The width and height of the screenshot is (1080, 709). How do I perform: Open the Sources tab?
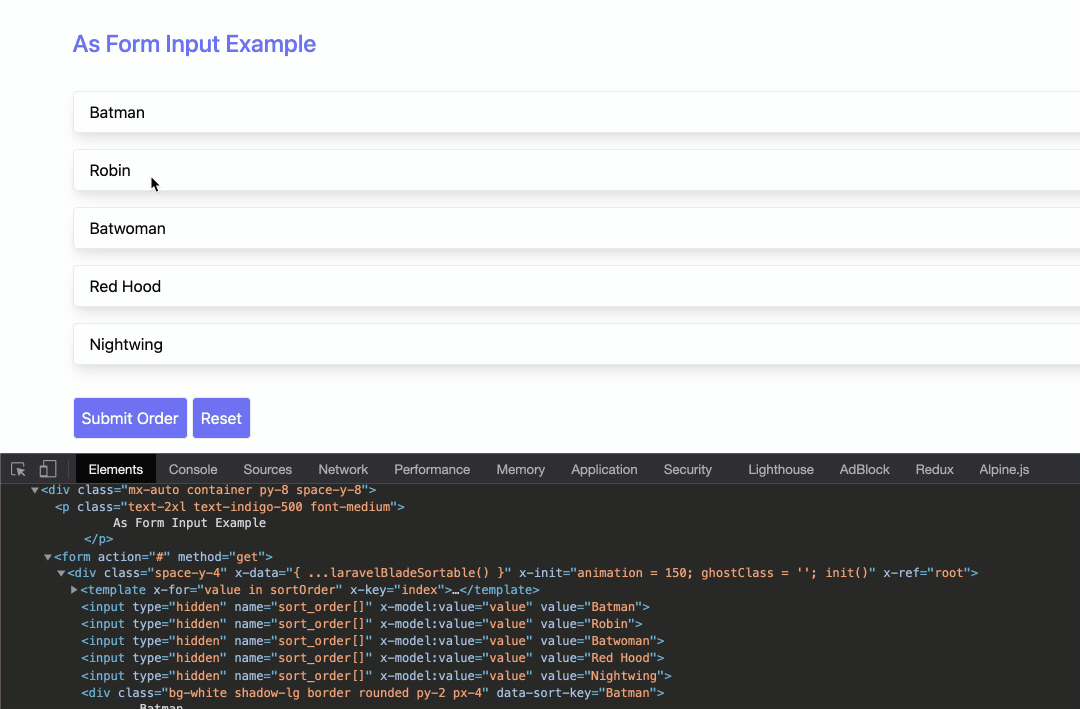pos(267,469)
